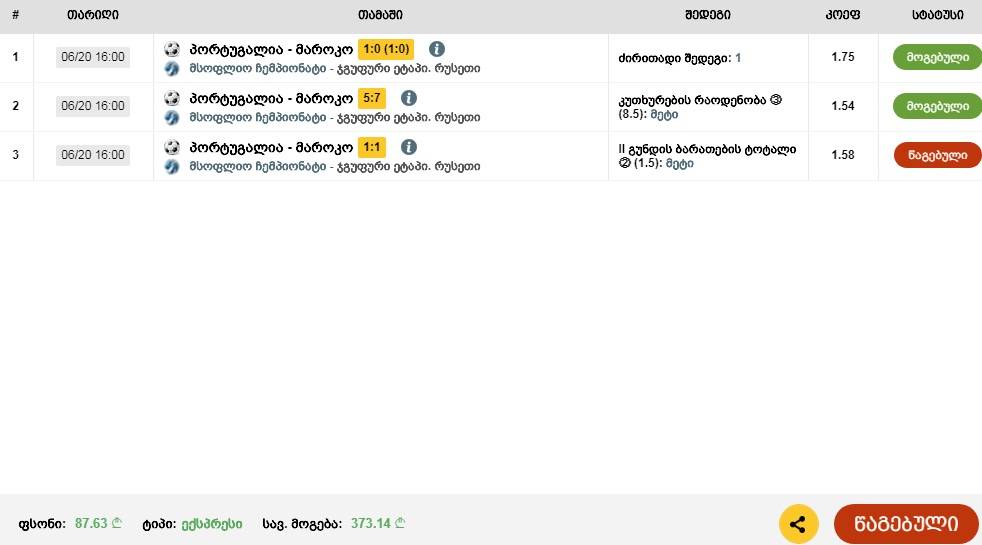The image size is (982, 545).
Task: Click პორტუგალია - მაროკო match title in row 1
Action: pos(271,49)
